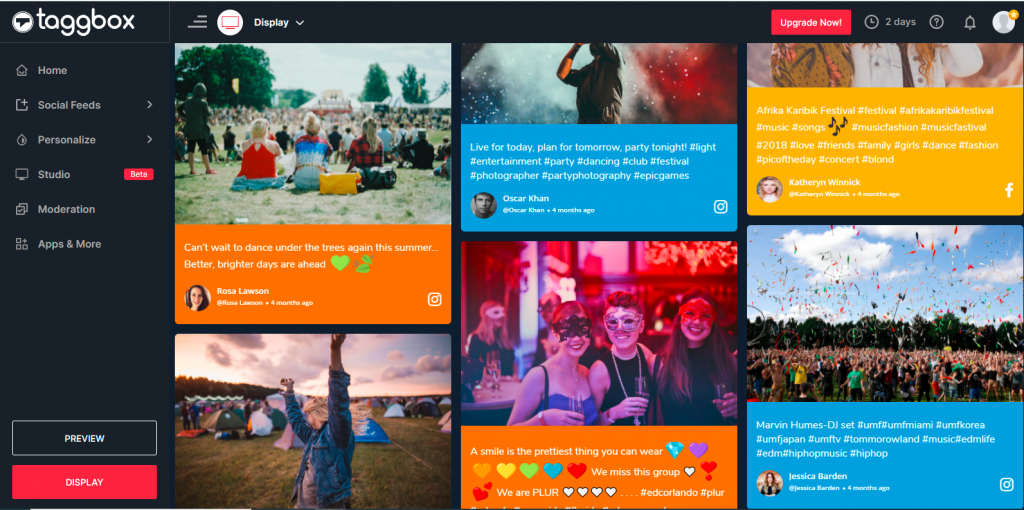Go to Home in the sidebar

52,70
